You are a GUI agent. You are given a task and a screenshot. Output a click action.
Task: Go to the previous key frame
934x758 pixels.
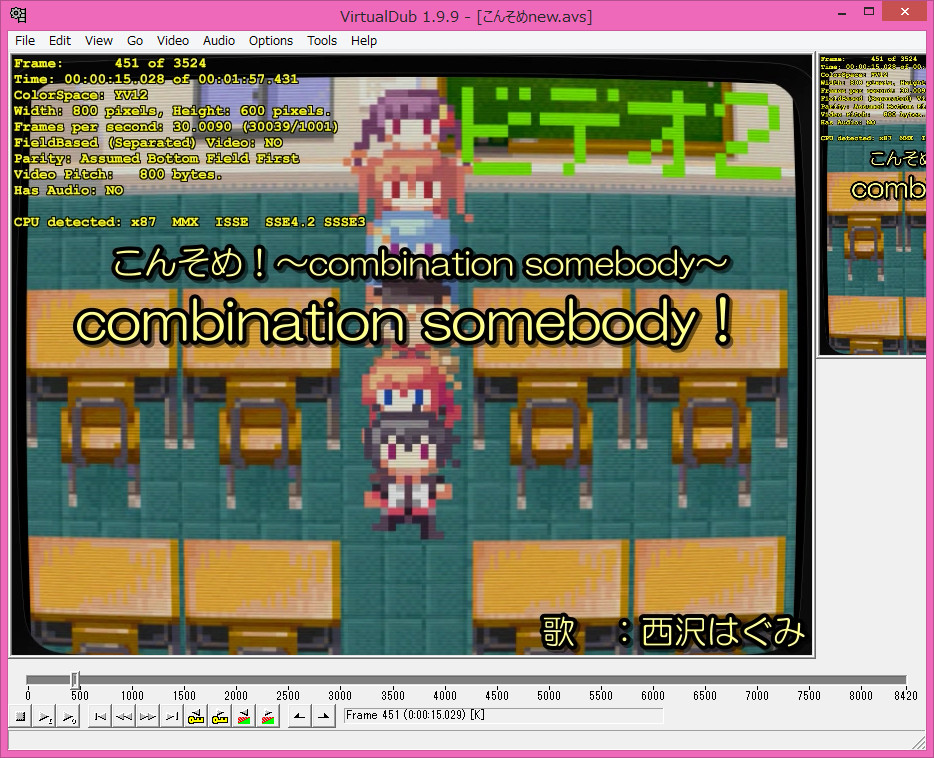196,716
